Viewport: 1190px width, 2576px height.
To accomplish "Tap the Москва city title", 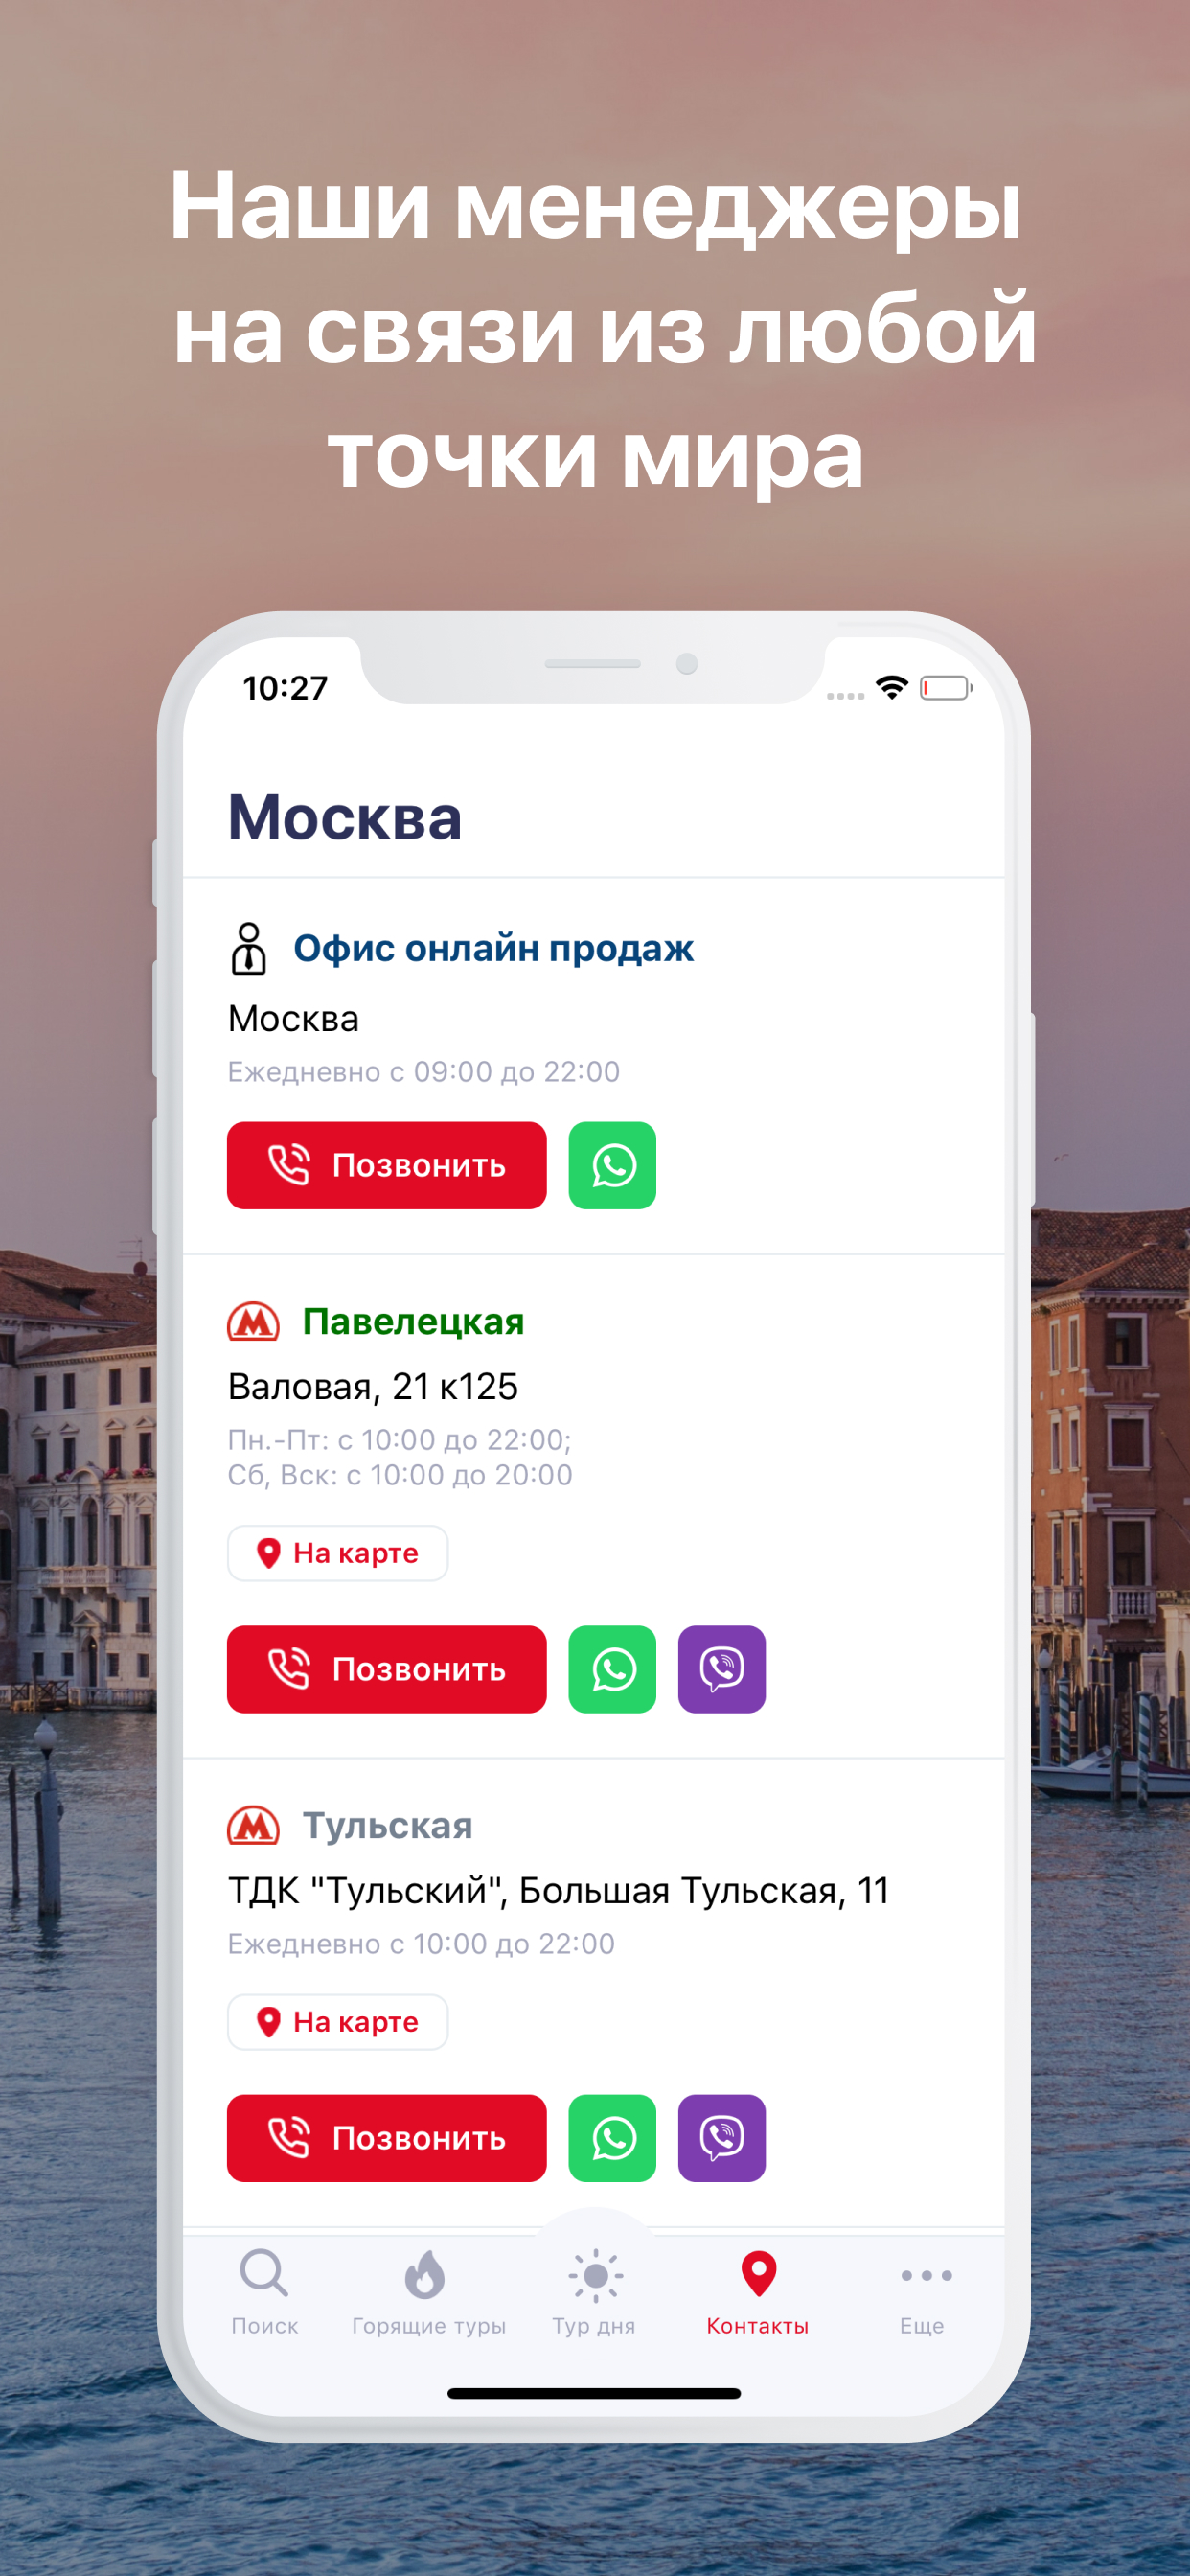I will [345, 817].
